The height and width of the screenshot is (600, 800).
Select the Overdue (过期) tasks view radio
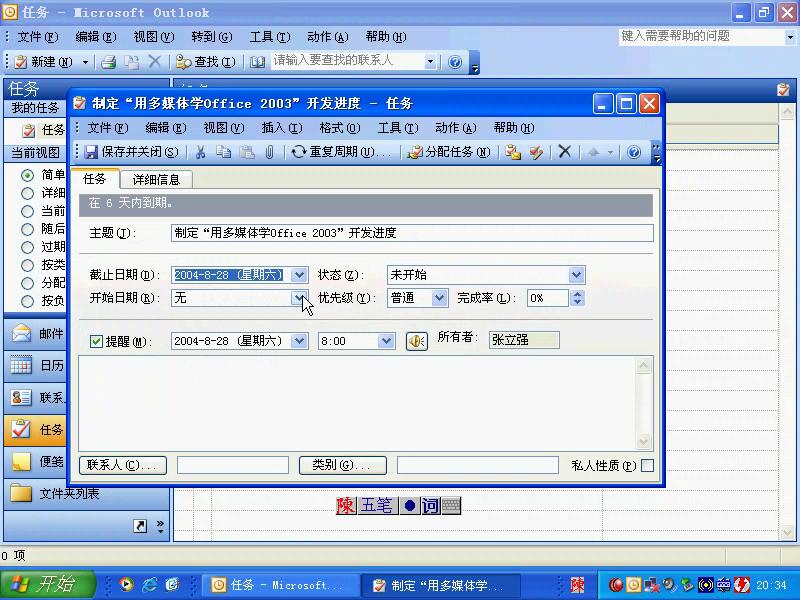pyautogui.click(x=28, y=247)
